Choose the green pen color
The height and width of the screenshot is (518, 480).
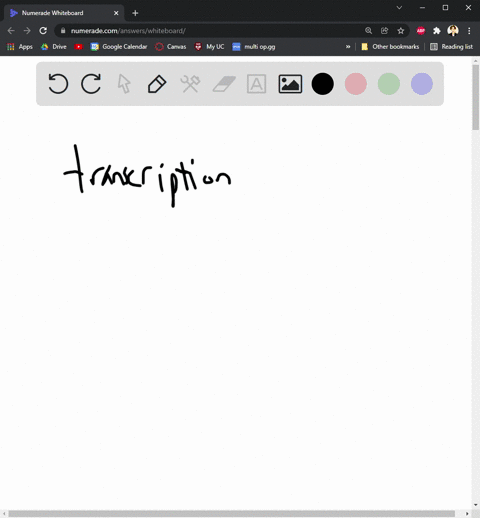click(389, 84)
